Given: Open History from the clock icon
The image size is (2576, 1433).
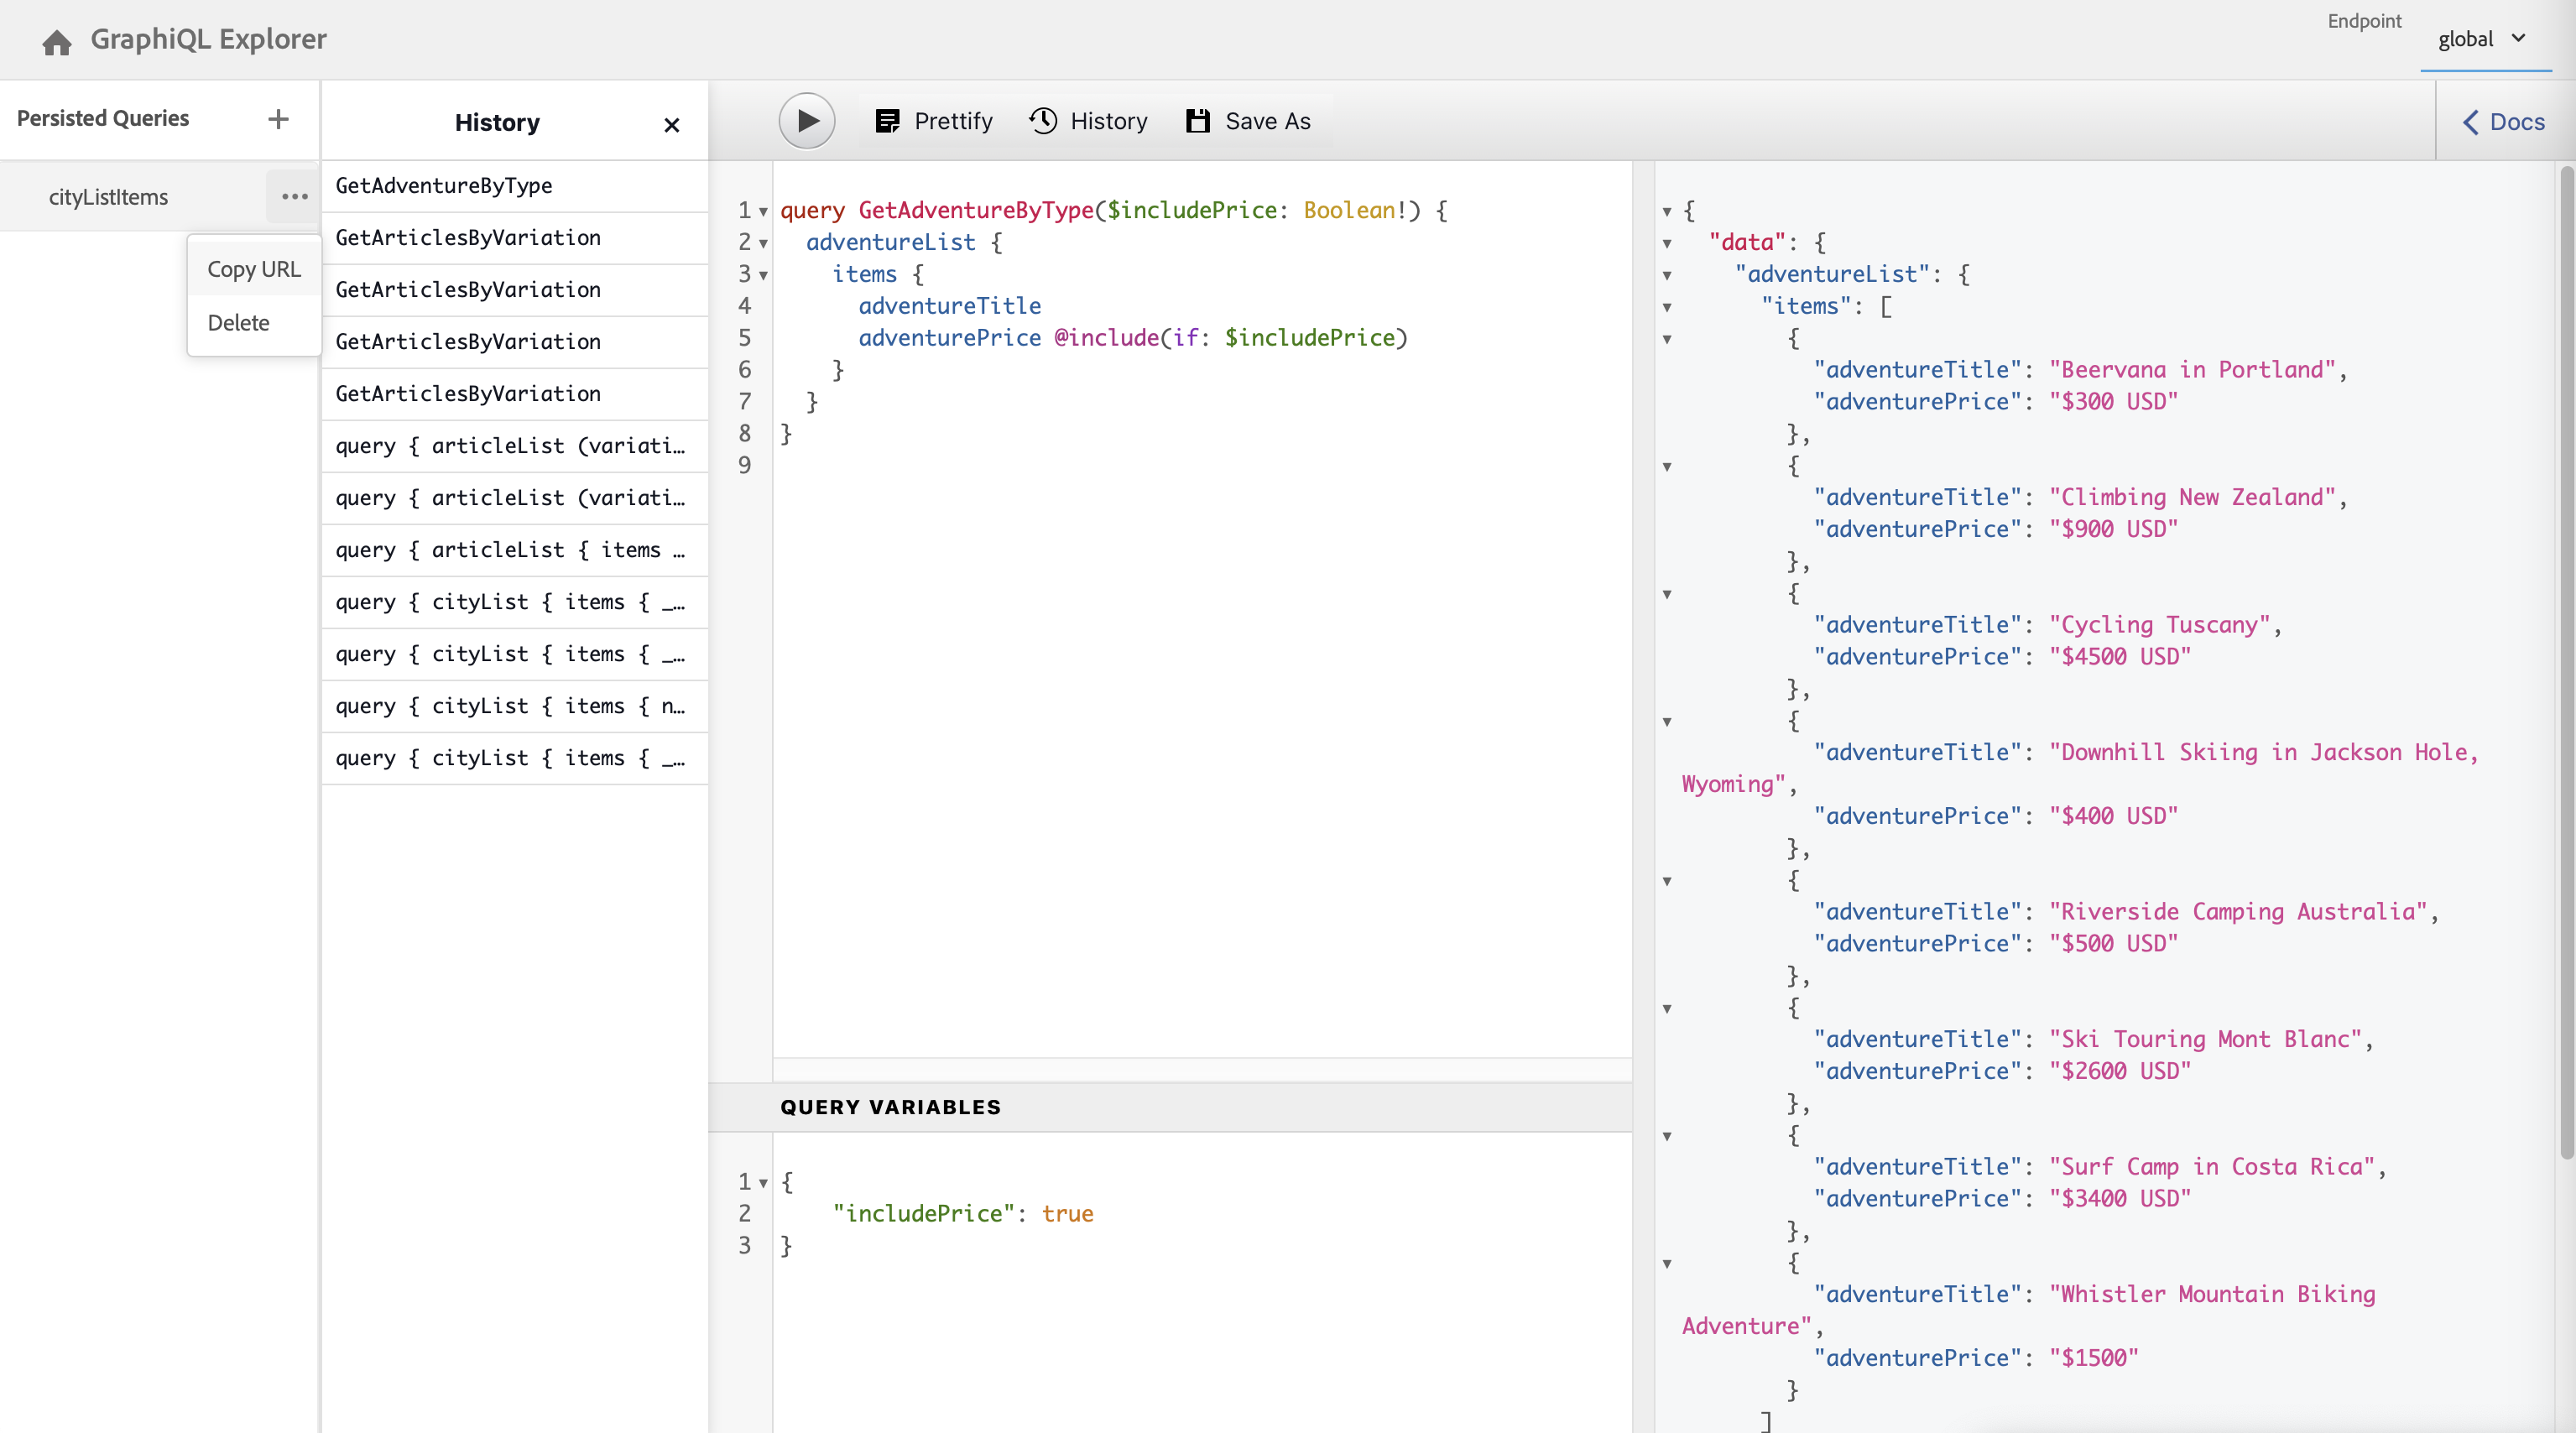Looking at the screenshot, I should tap(1044, 121).
